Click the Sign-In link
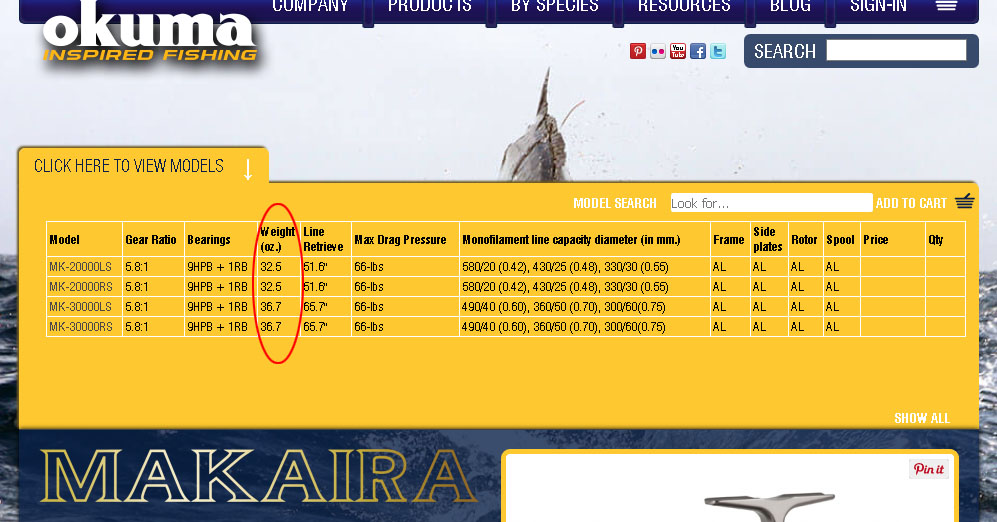997x522 pixels. tap(878, 7)
